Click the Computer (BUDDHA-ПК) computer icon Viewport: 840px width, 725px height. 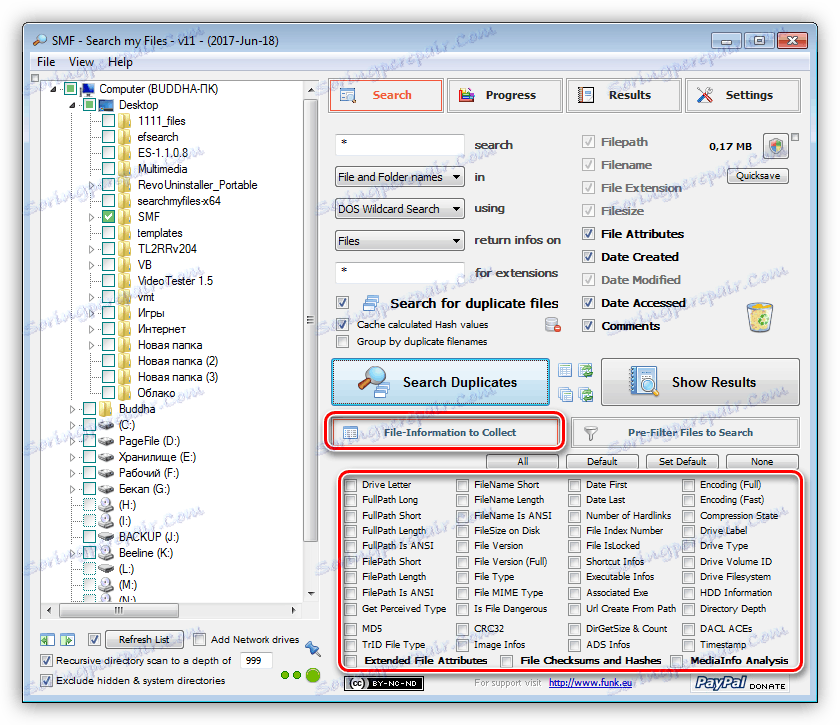pyautogui.click(x=88, y=89)
